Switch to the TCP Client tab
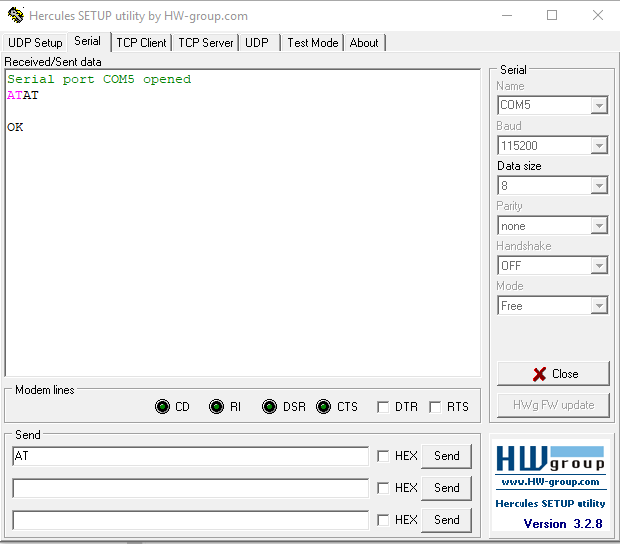 coord(141,43)
